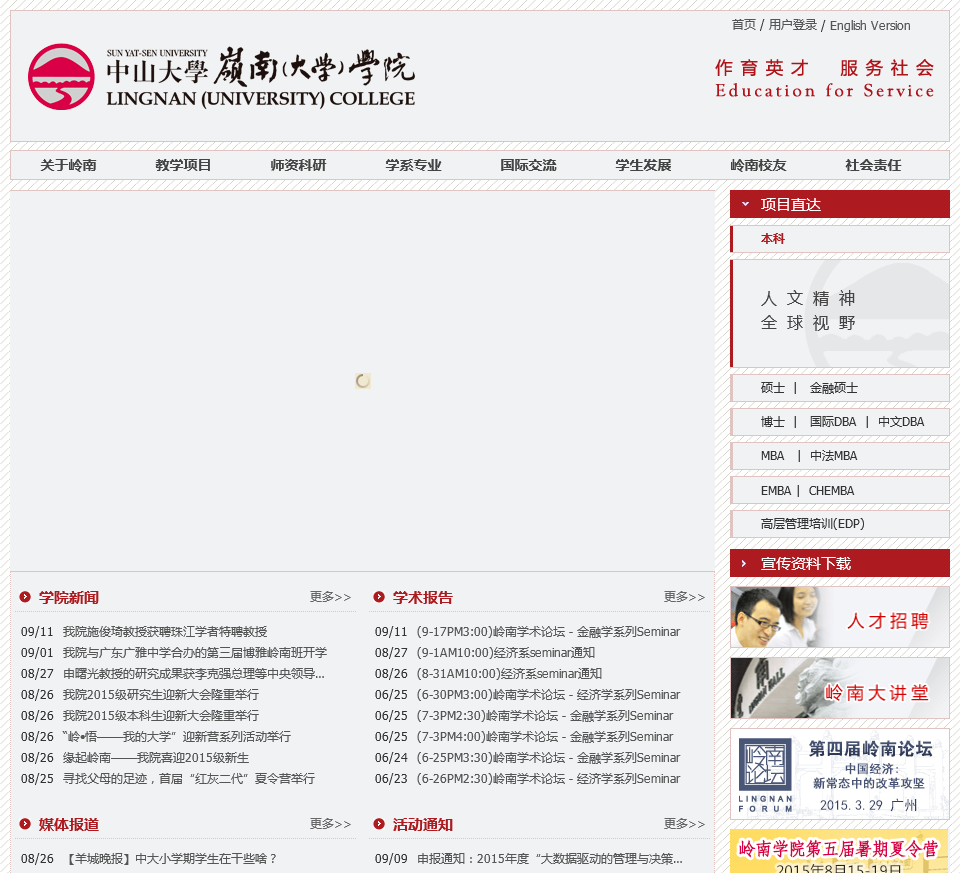Open news 我院与广东广雅中学合办的第三届博雅岭南班开学

[x=195, y=653]
